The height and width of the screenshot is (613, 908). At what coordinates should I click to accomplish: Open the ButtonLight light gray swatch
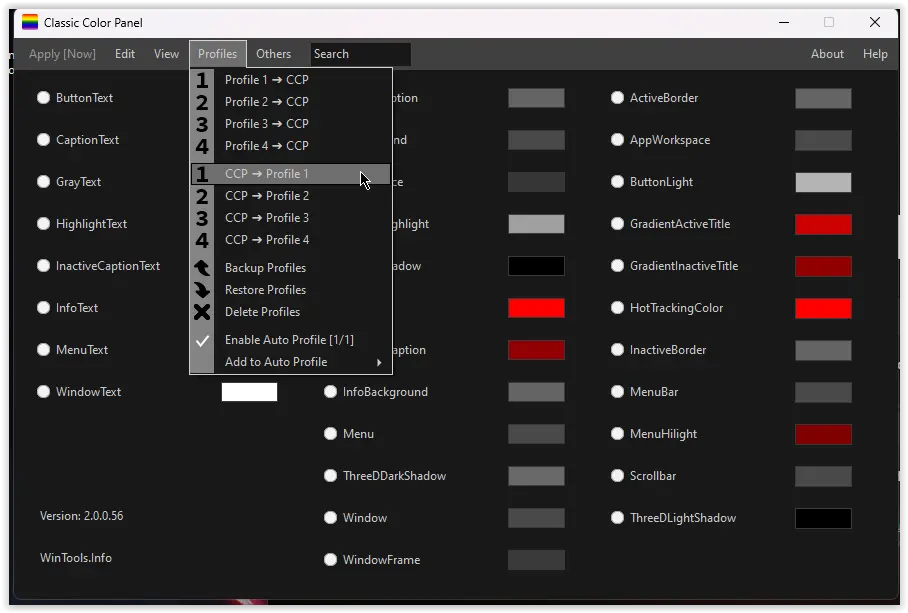click(823, 182)
